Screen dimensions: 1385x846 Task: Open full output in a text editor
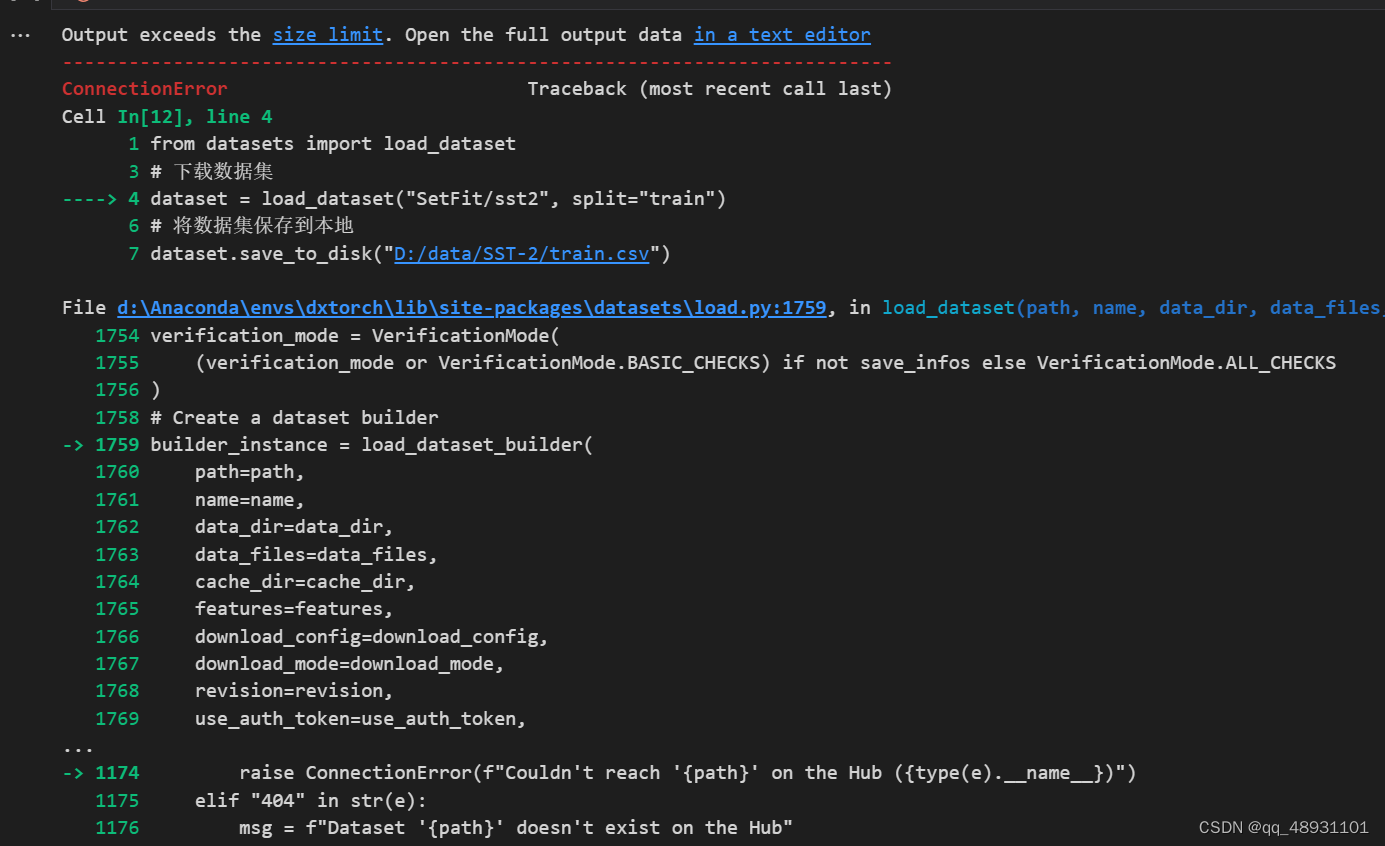point(781,34)
